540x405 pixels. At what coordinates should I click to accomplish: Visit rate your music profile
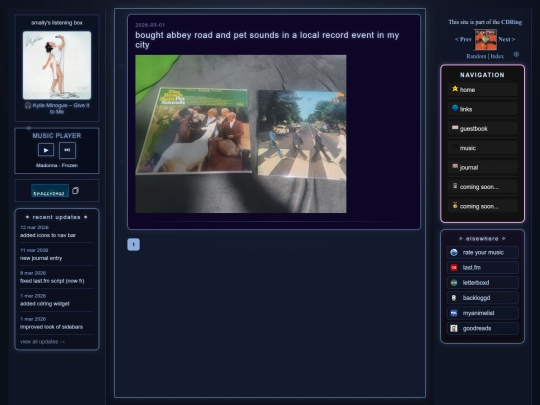tap(482, 252)
